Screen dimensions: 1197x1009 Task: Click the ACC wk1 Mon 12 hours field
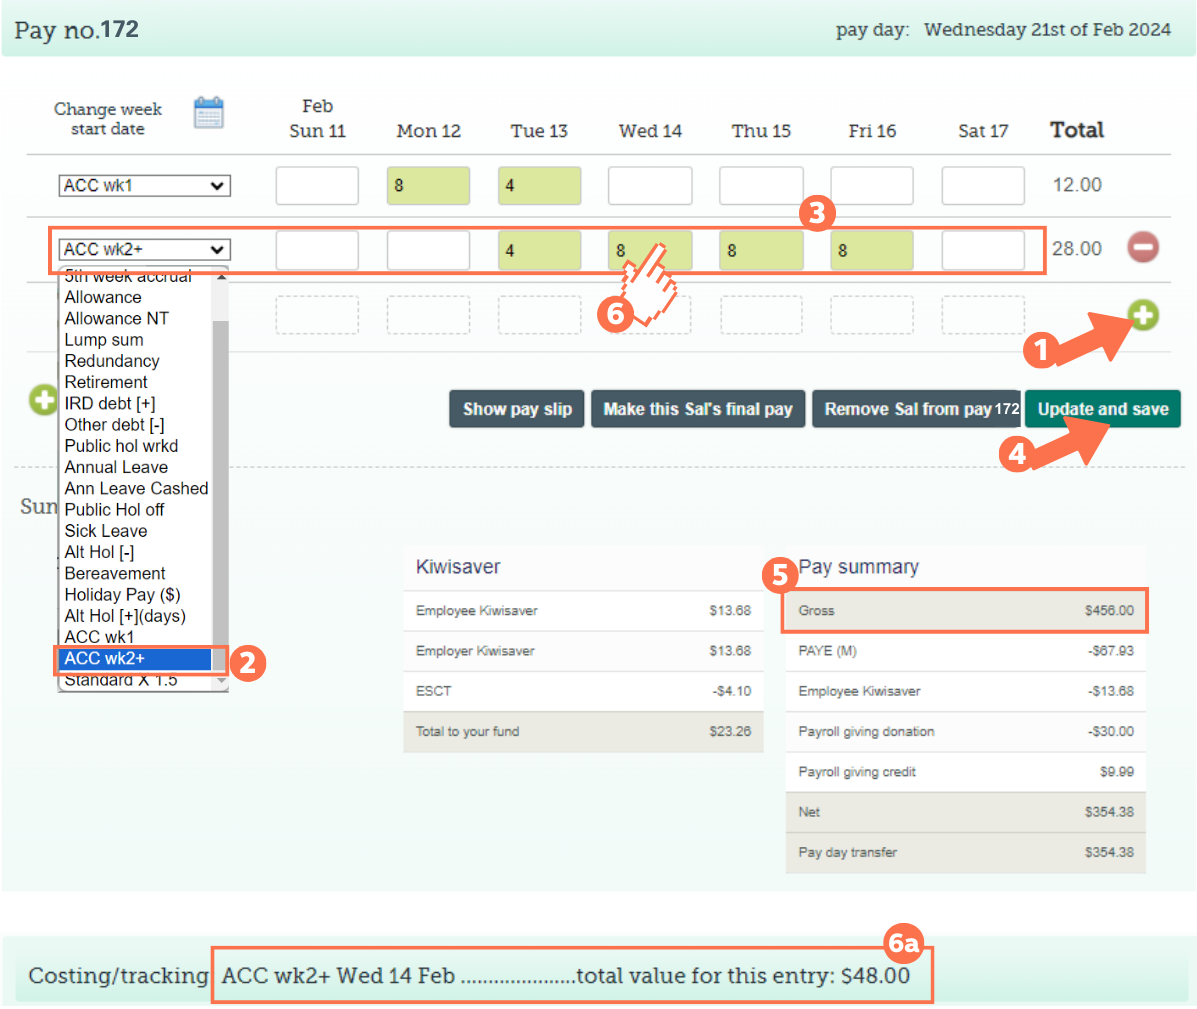point(428,186)
